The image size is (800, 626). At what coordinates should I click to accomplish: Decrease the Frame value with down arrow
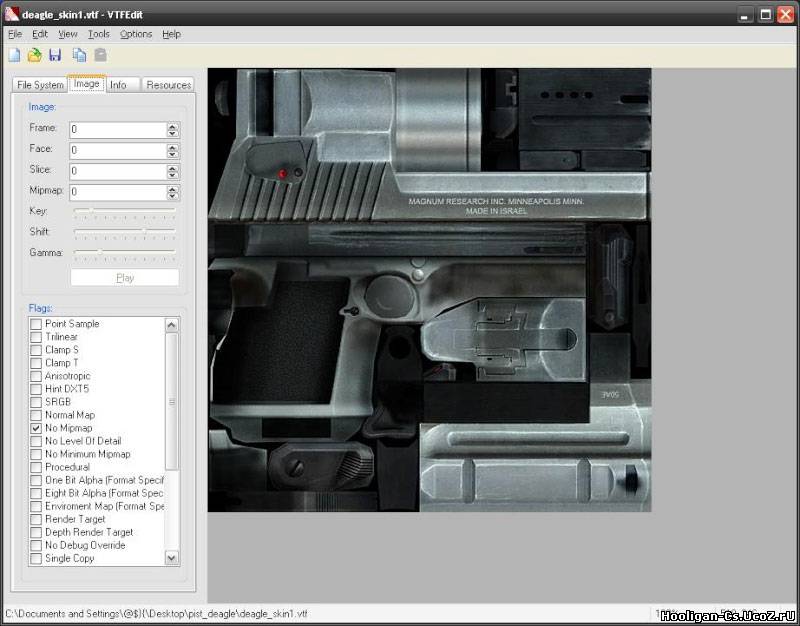pos(173,134)
